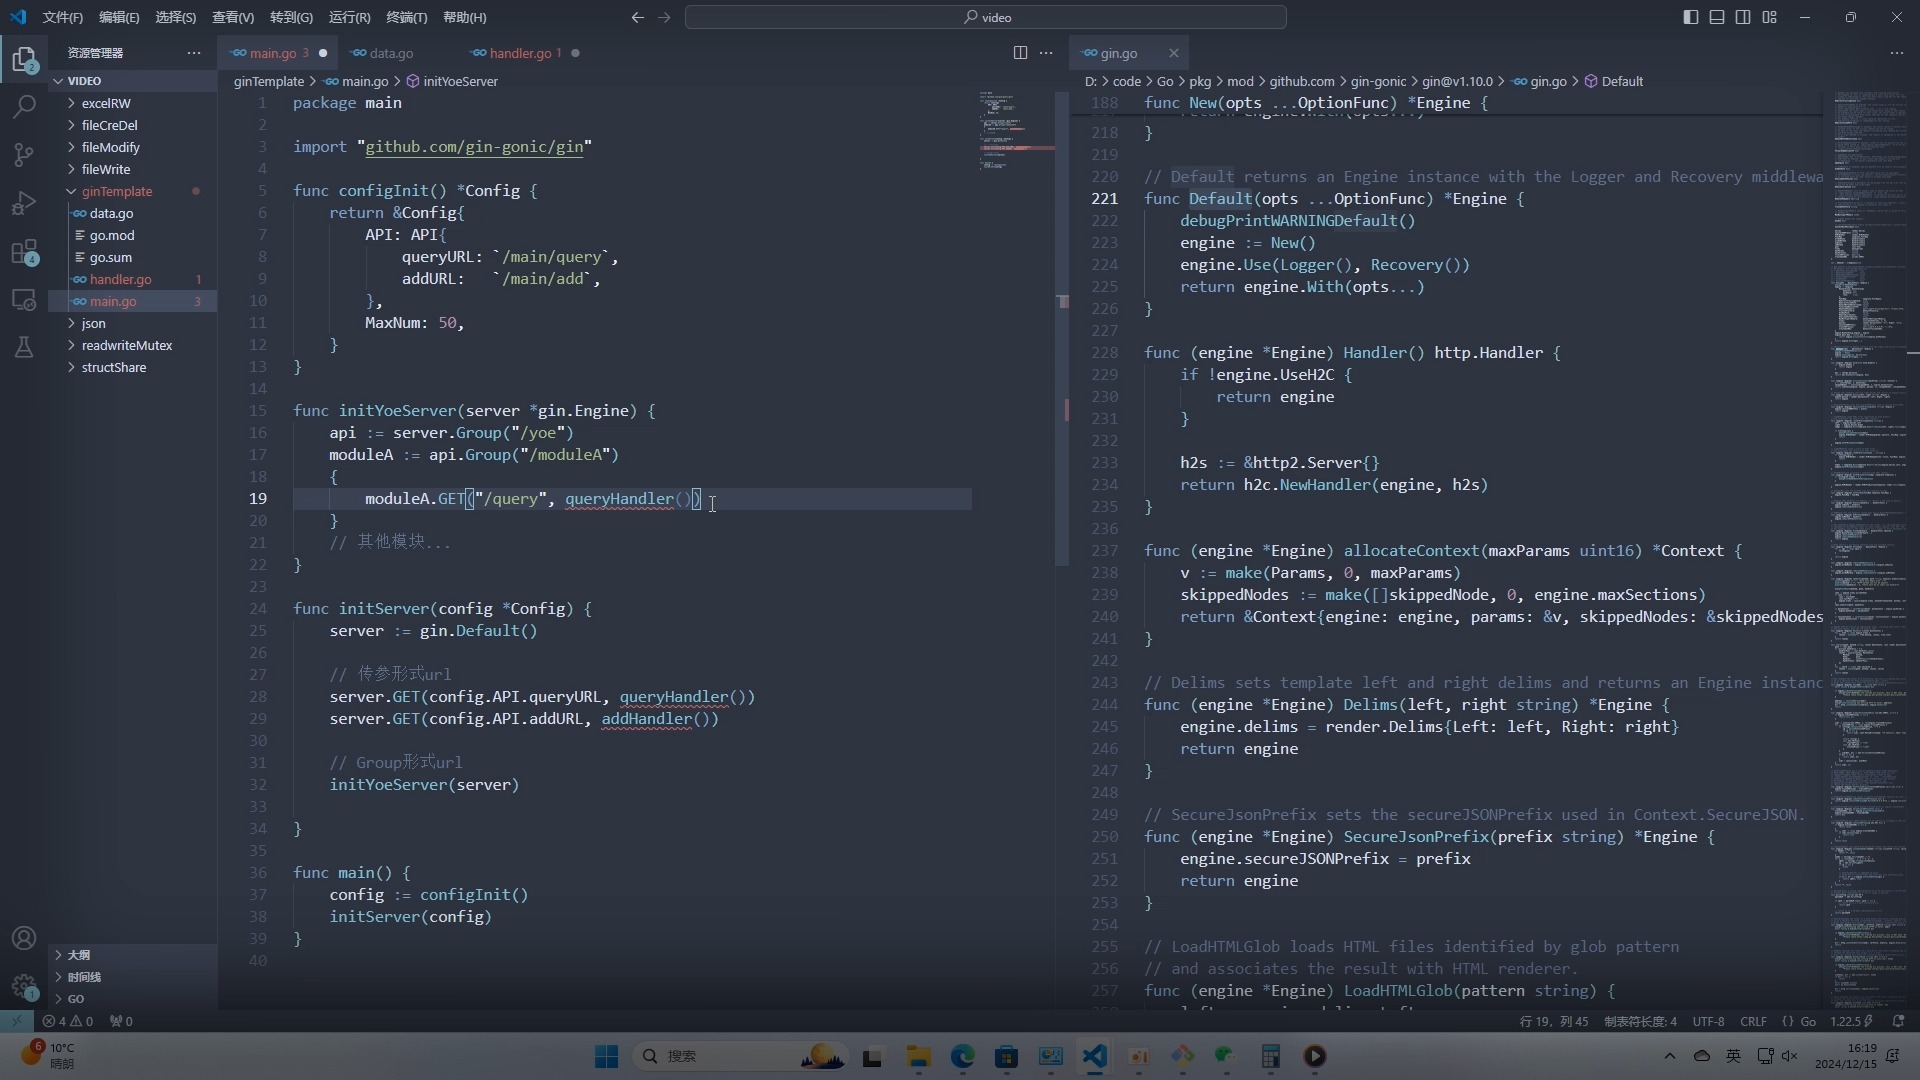Expand the readwriteMutex folder
This screenshot has height=1080, width=1920.
[x=133, y=345]
